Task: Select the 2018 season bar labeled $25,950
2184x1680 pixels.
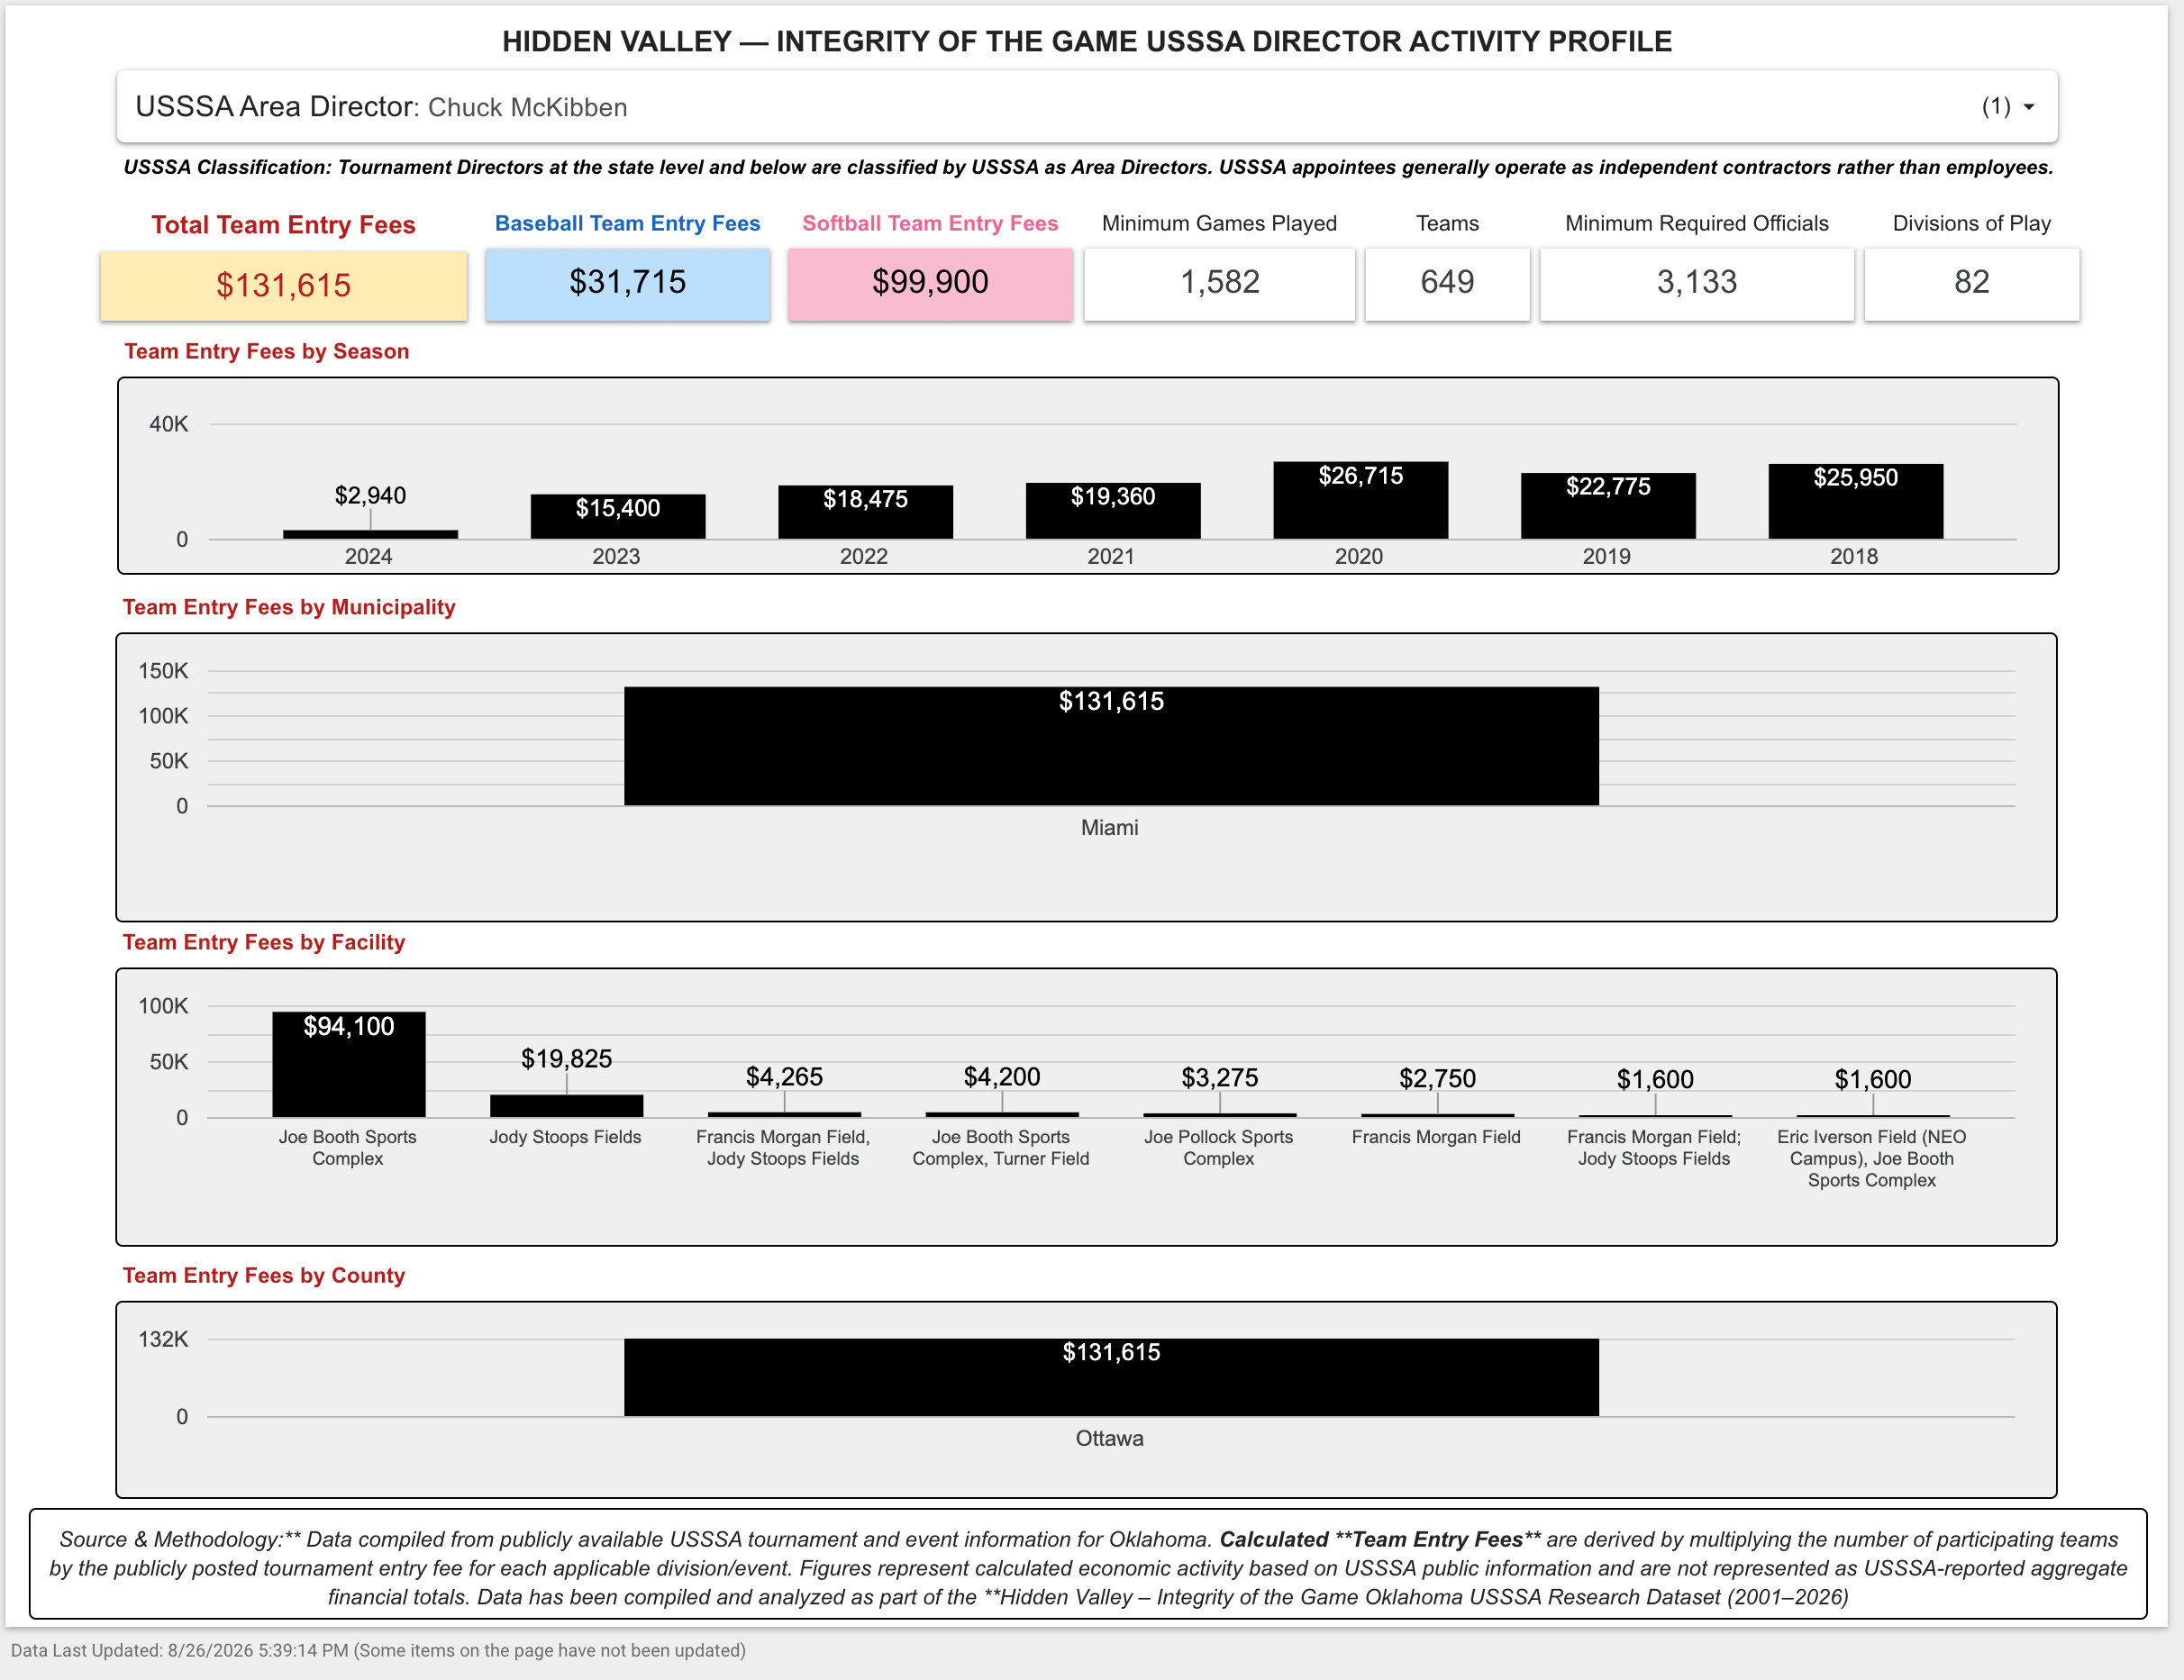Action: pyautogui.click(x=1856, y=501)
